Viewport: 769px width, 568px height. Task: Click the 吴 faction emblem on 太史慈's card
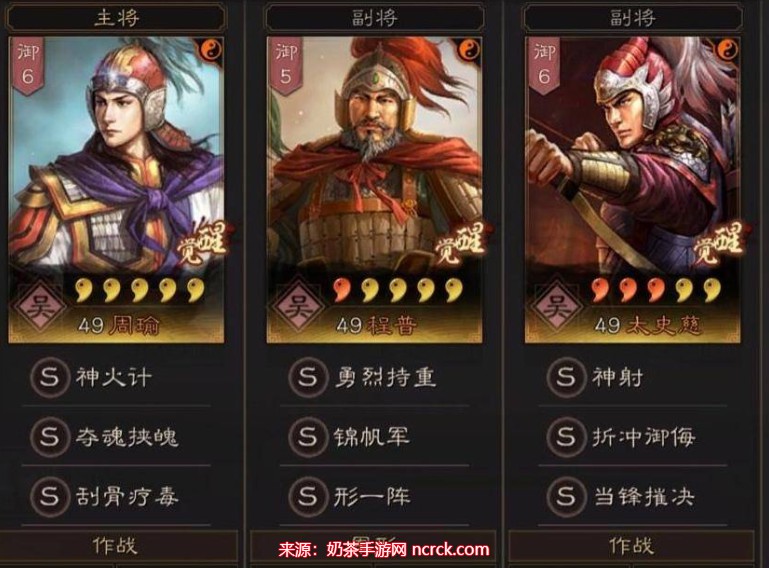pyautogui.click(x=555, y=307)
